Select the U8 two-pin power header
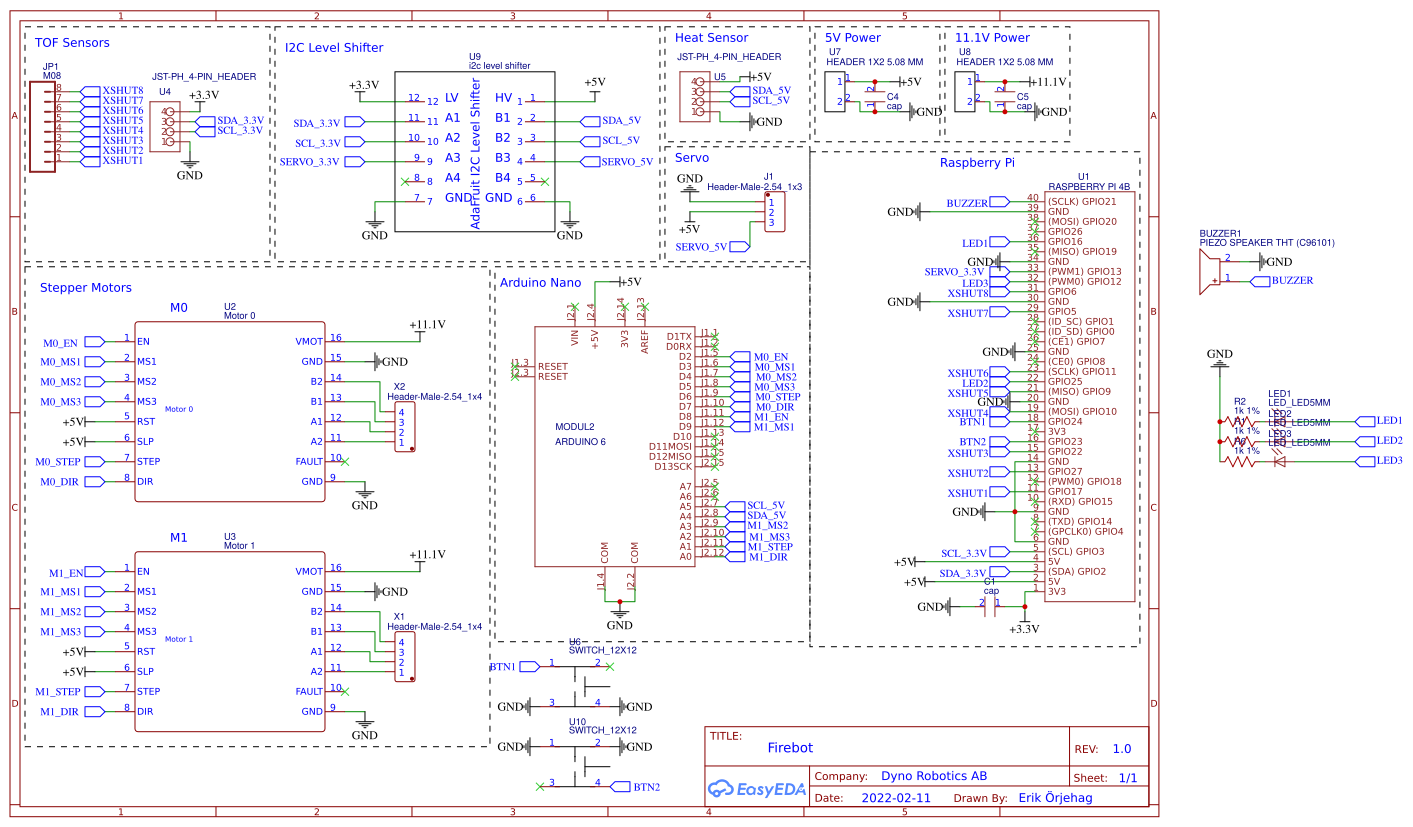Screen dimensions: 1413x827 (966, 92)
